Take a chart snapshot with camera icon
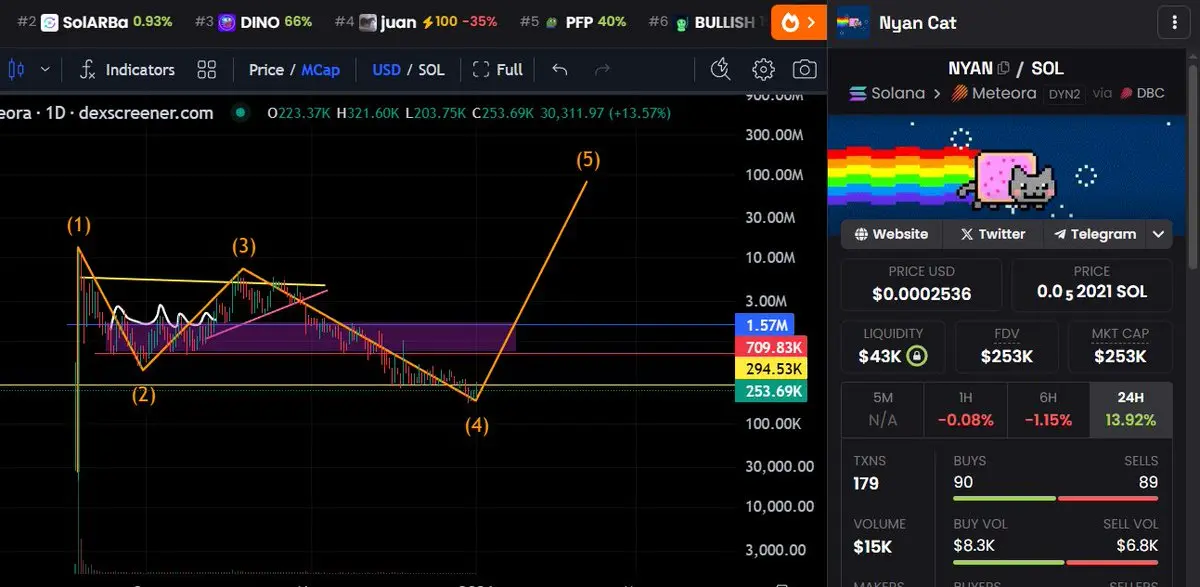The height and width of the screenshot is (587, 1200). click(x=804, y=70)
